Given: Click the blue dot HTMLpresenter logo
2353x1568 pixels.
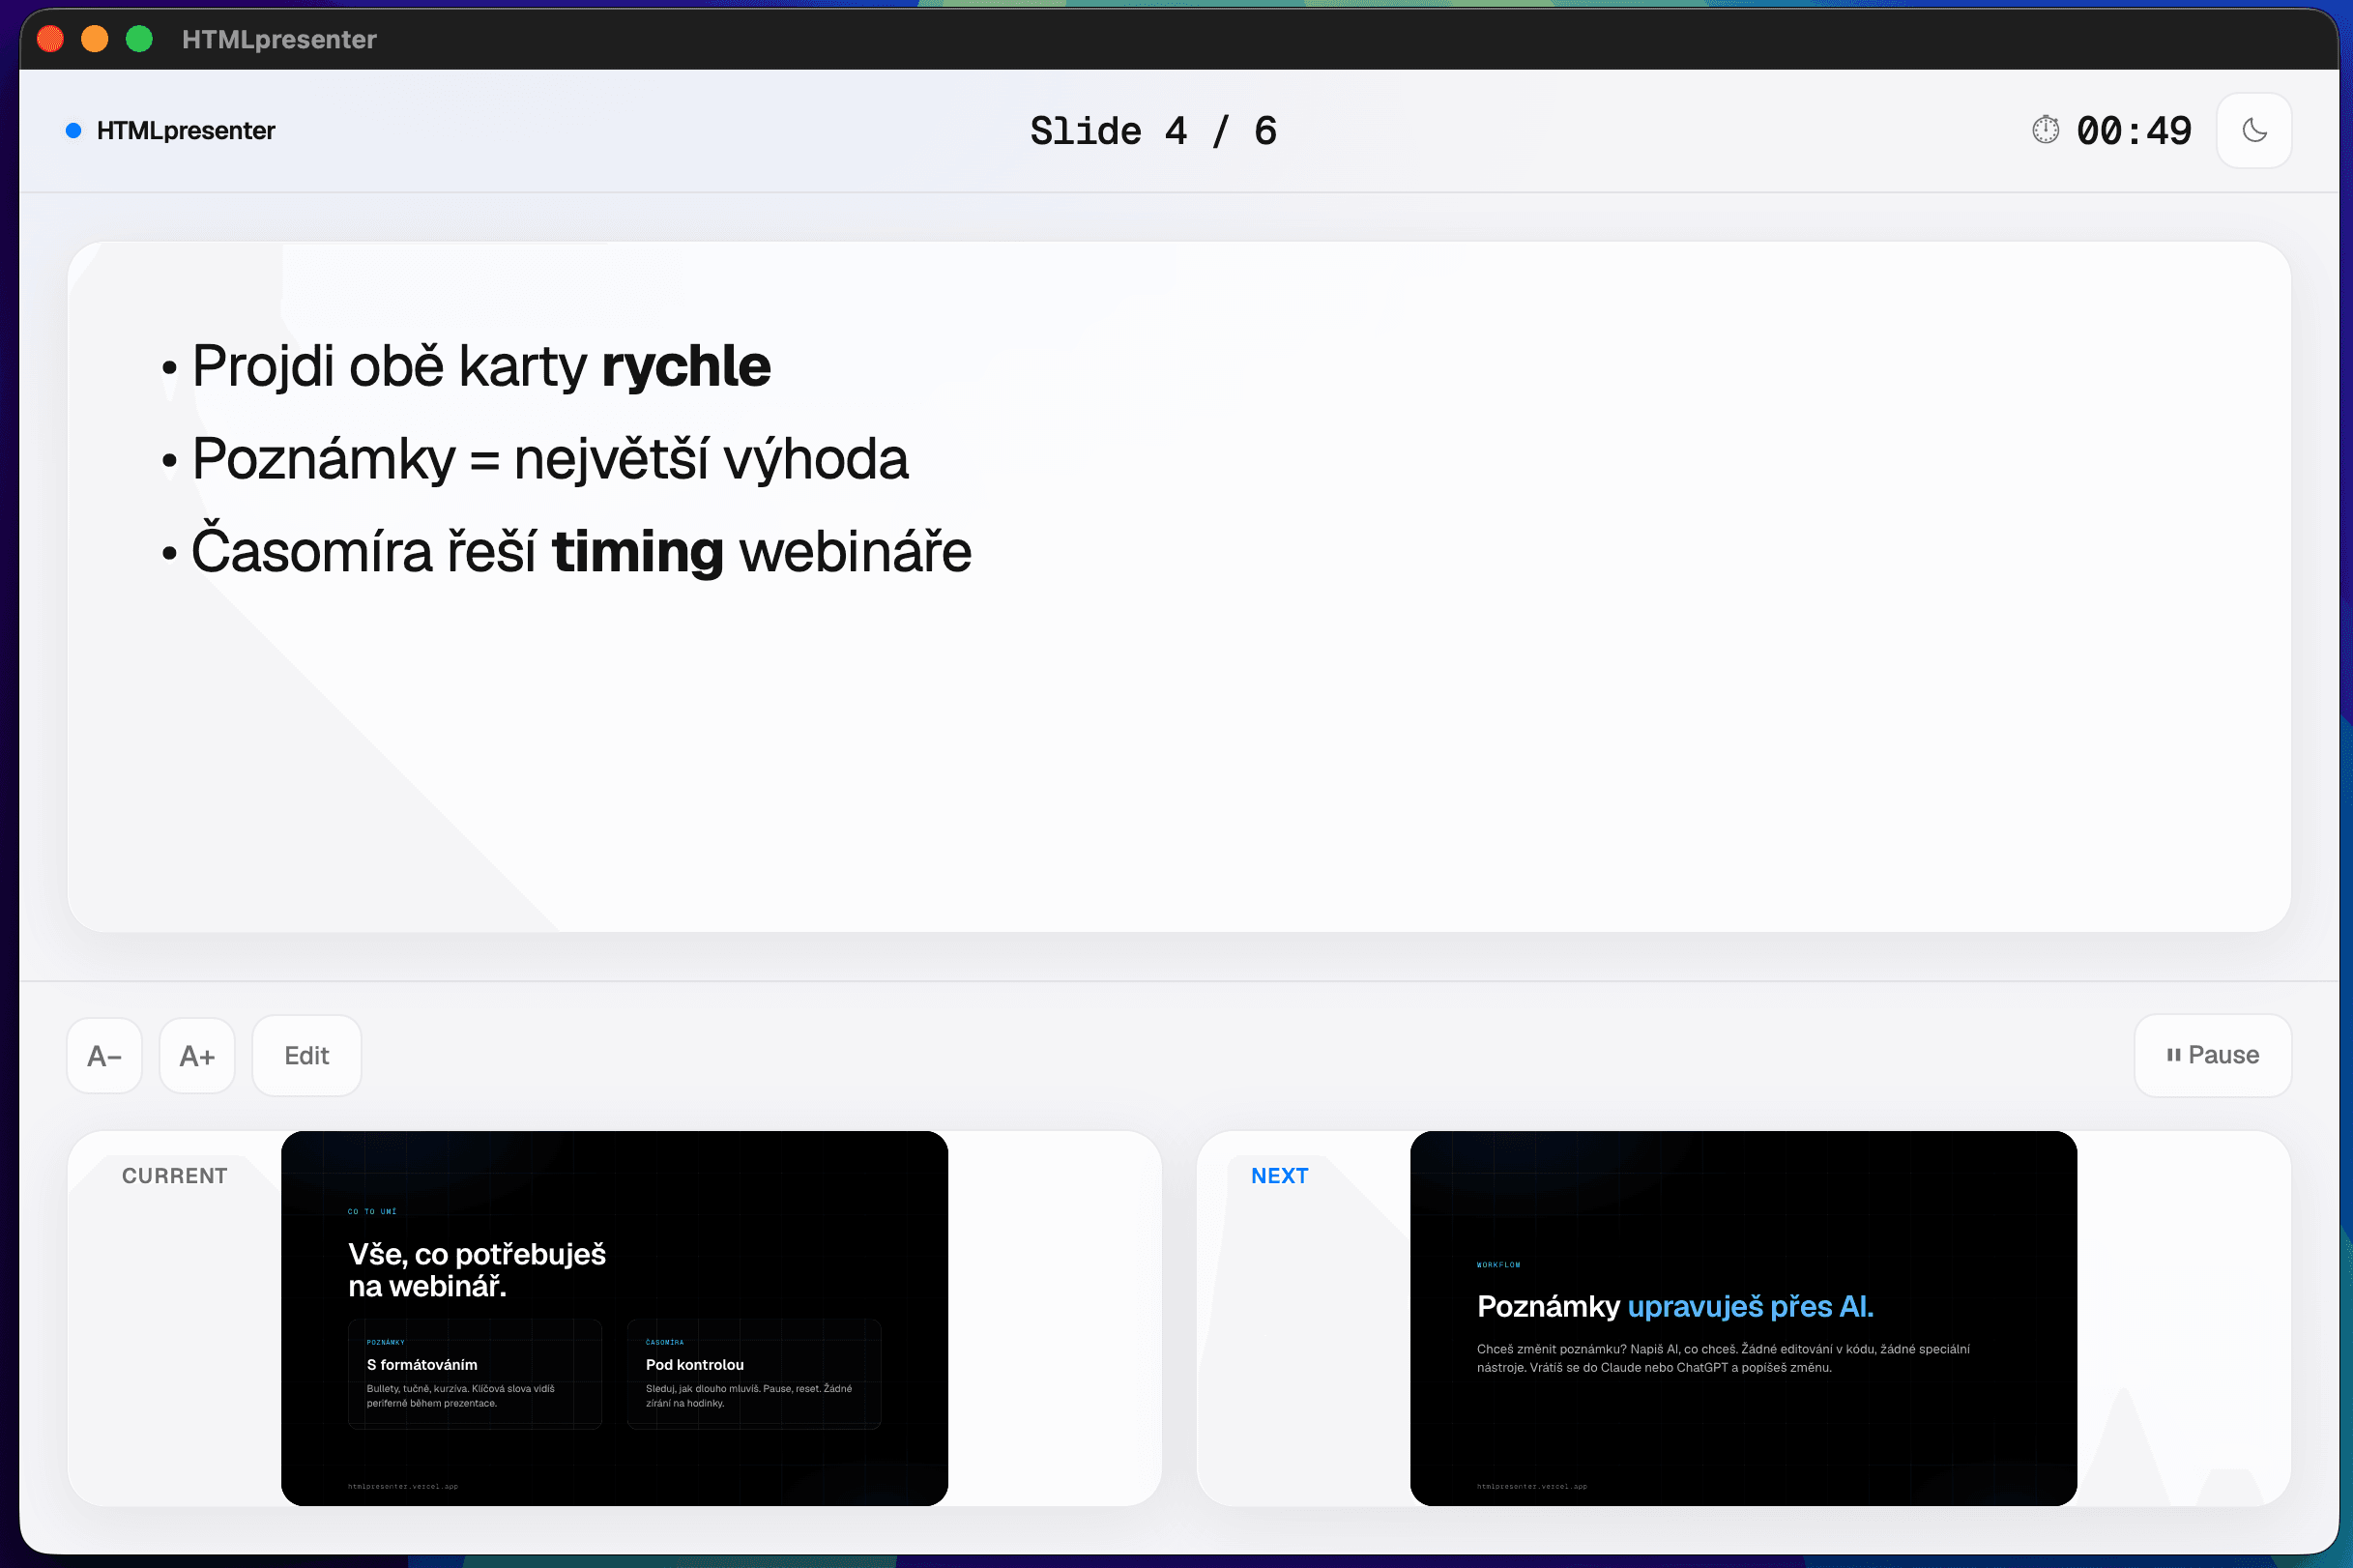Looking at the screenshot, I should tap(73, 131).
